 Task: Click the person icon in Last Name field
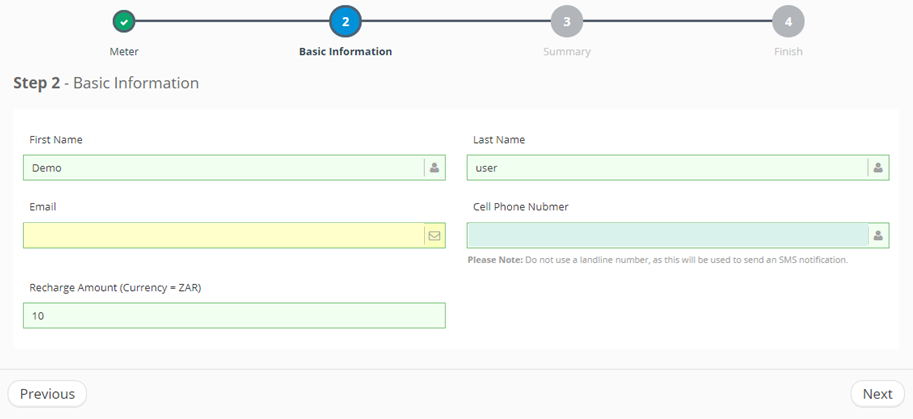pyautogui.click(x=878, y=168)
